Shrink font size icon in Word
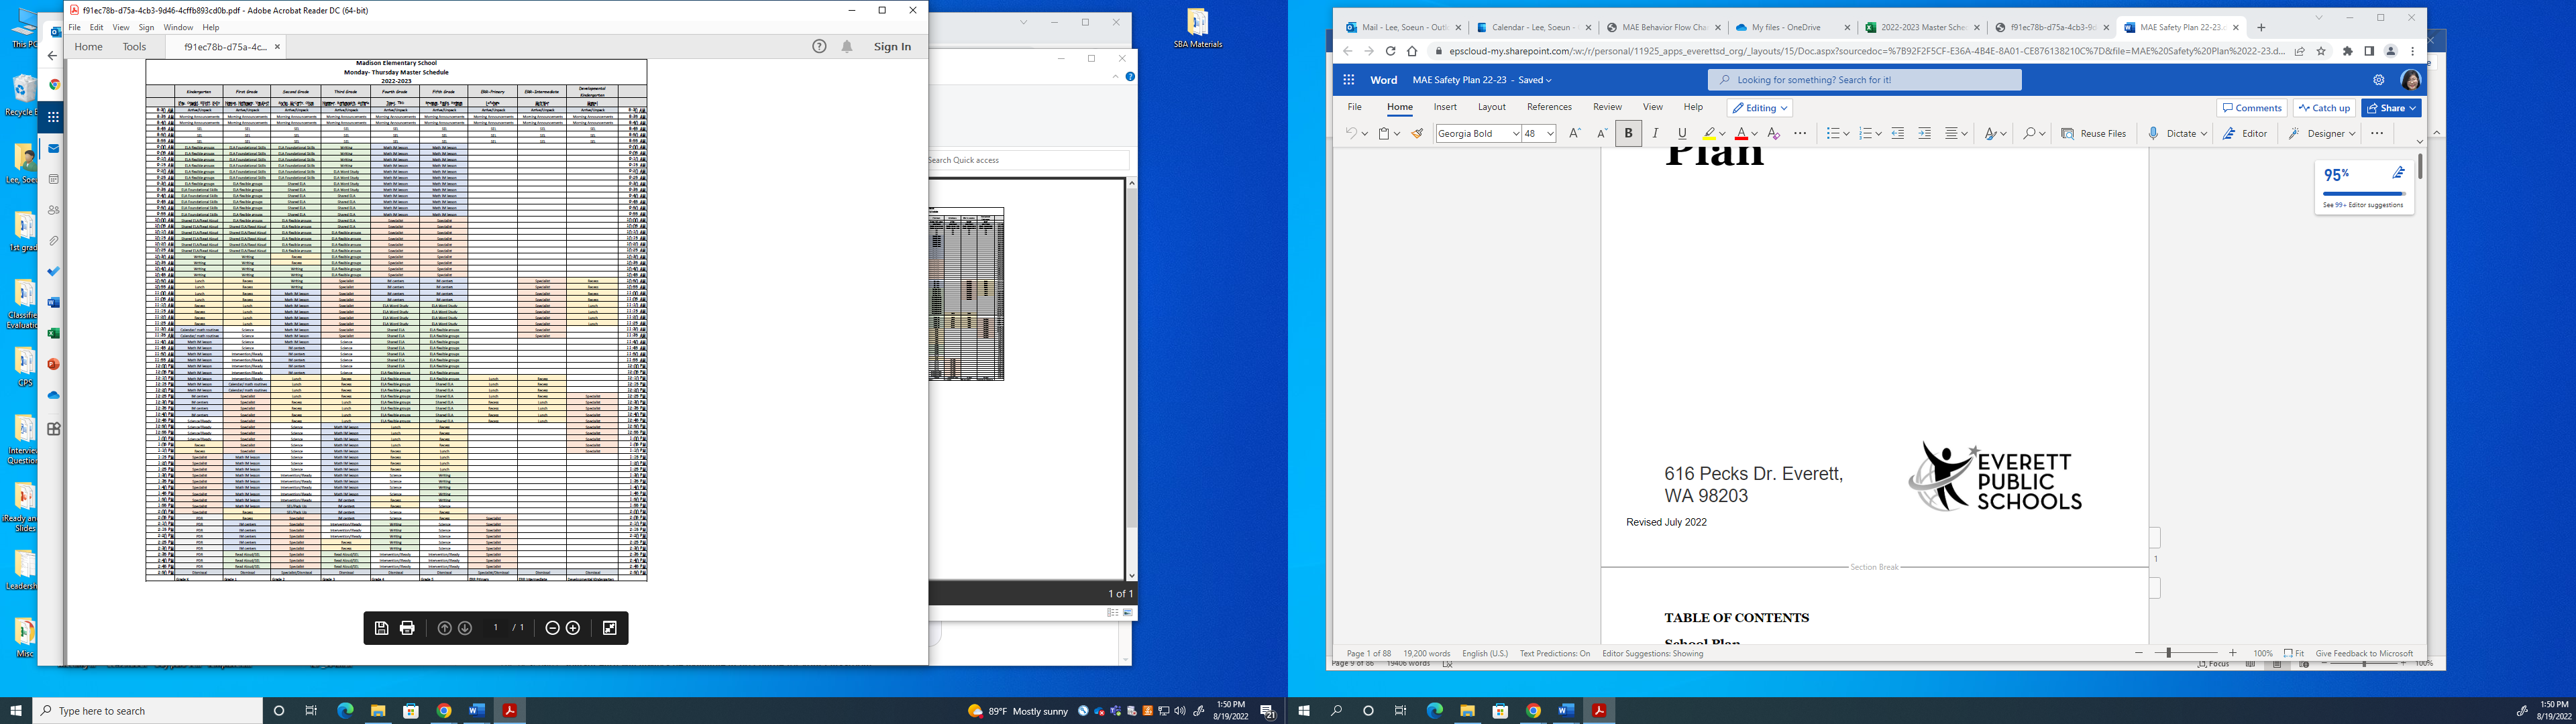The width and height of the screenshot is (2576, 724). [1601, 133]
